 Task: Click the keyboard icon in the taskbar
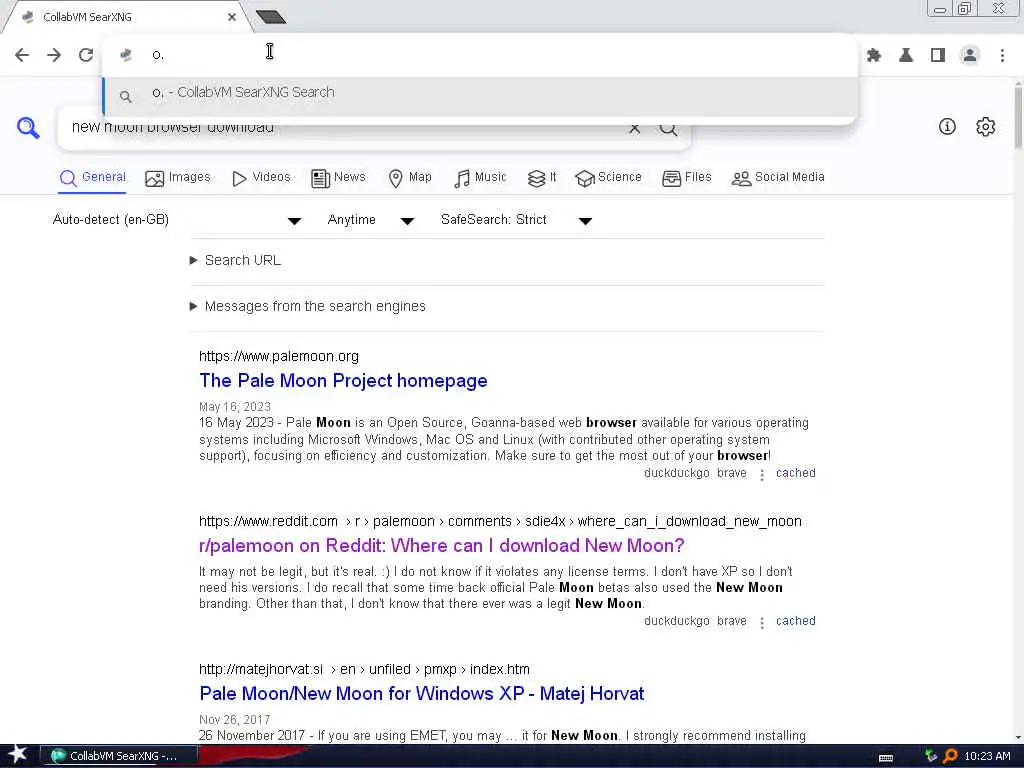click(886, 758)
